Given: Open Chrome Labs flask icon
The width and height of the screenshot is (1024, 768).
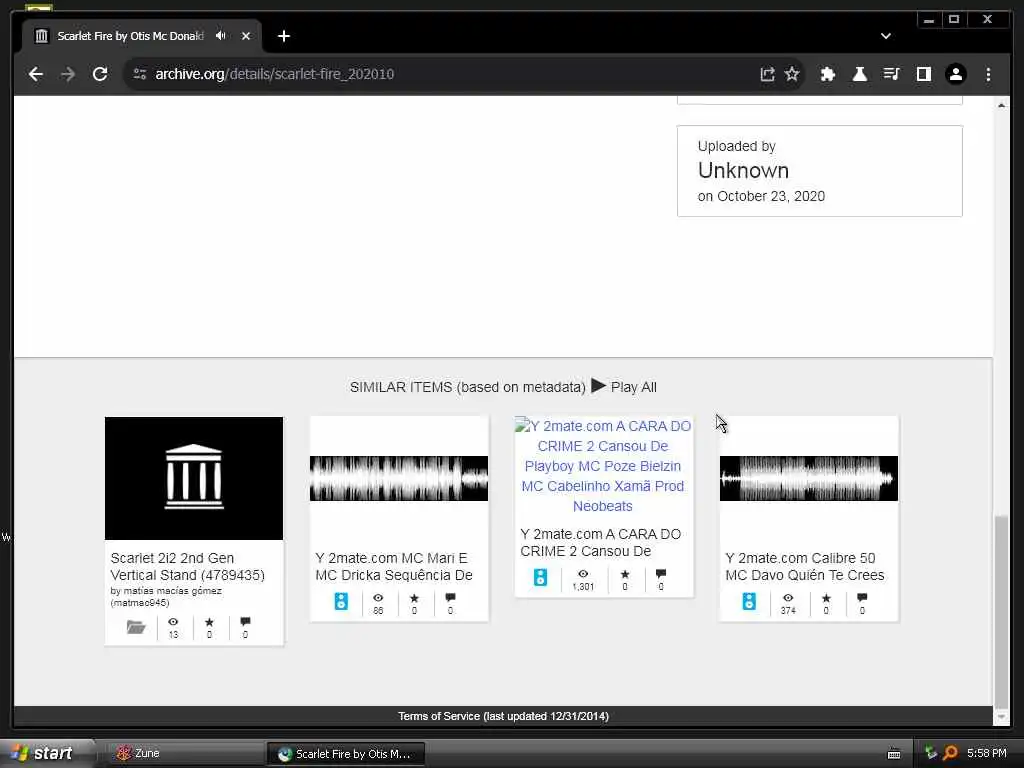Looking at the screenshot, I should pyautogui.click(x=859, y=74).
